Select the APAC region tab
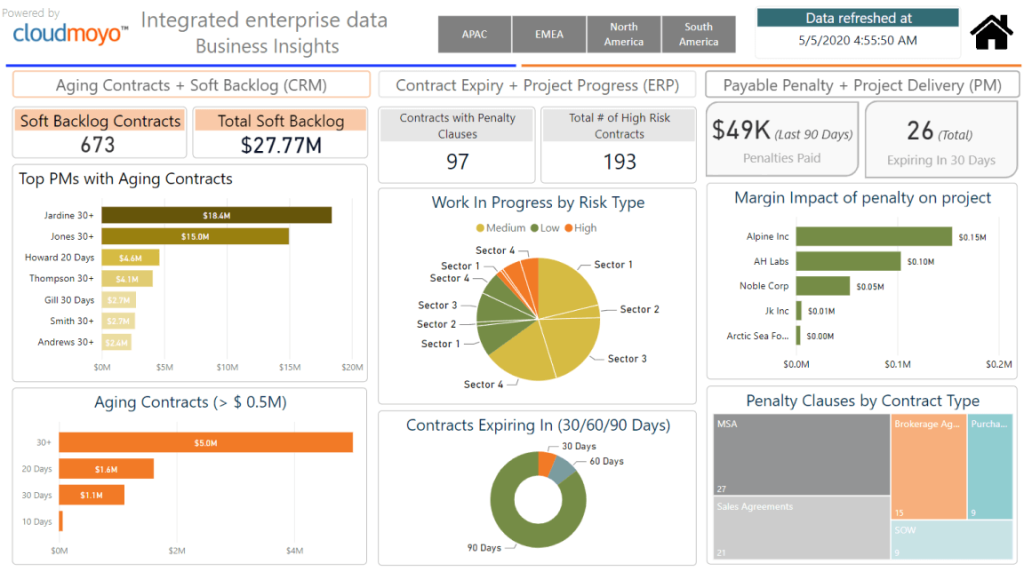1024x572 pixels. coord(474,35)
